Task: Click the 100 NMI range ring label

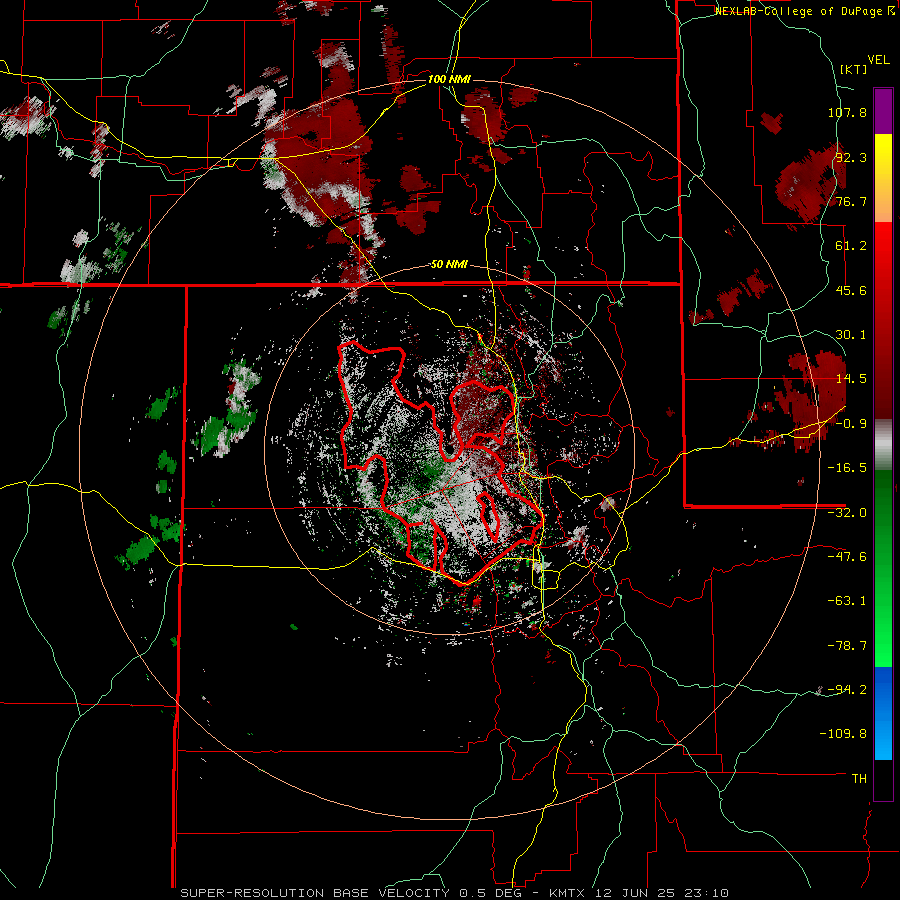Action: [x=449, y=79]
